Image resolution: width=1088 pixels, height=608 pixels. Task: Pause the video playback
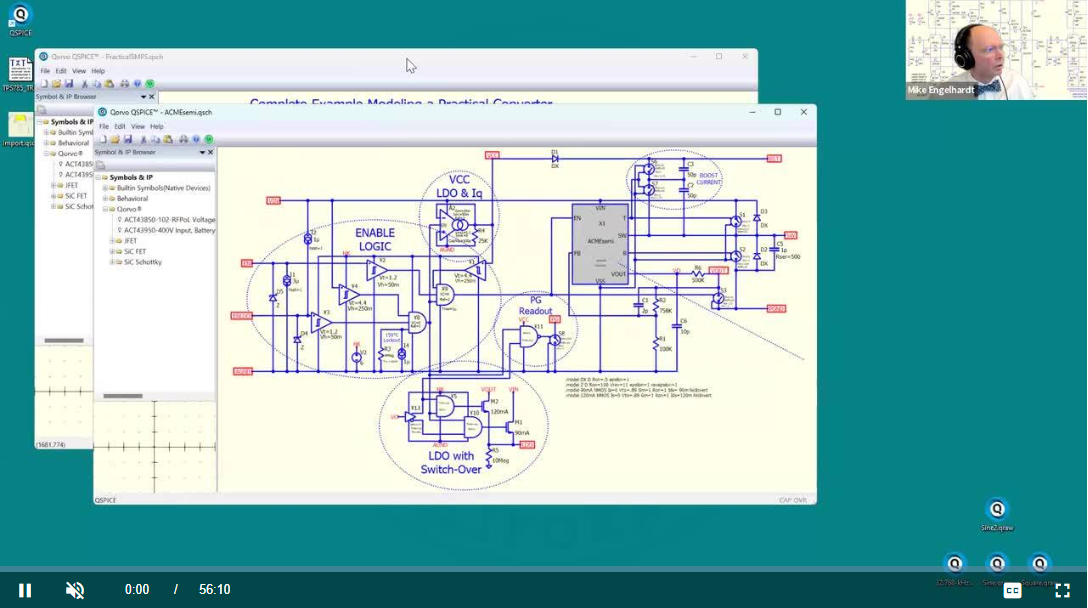click(x=25, y=590)
